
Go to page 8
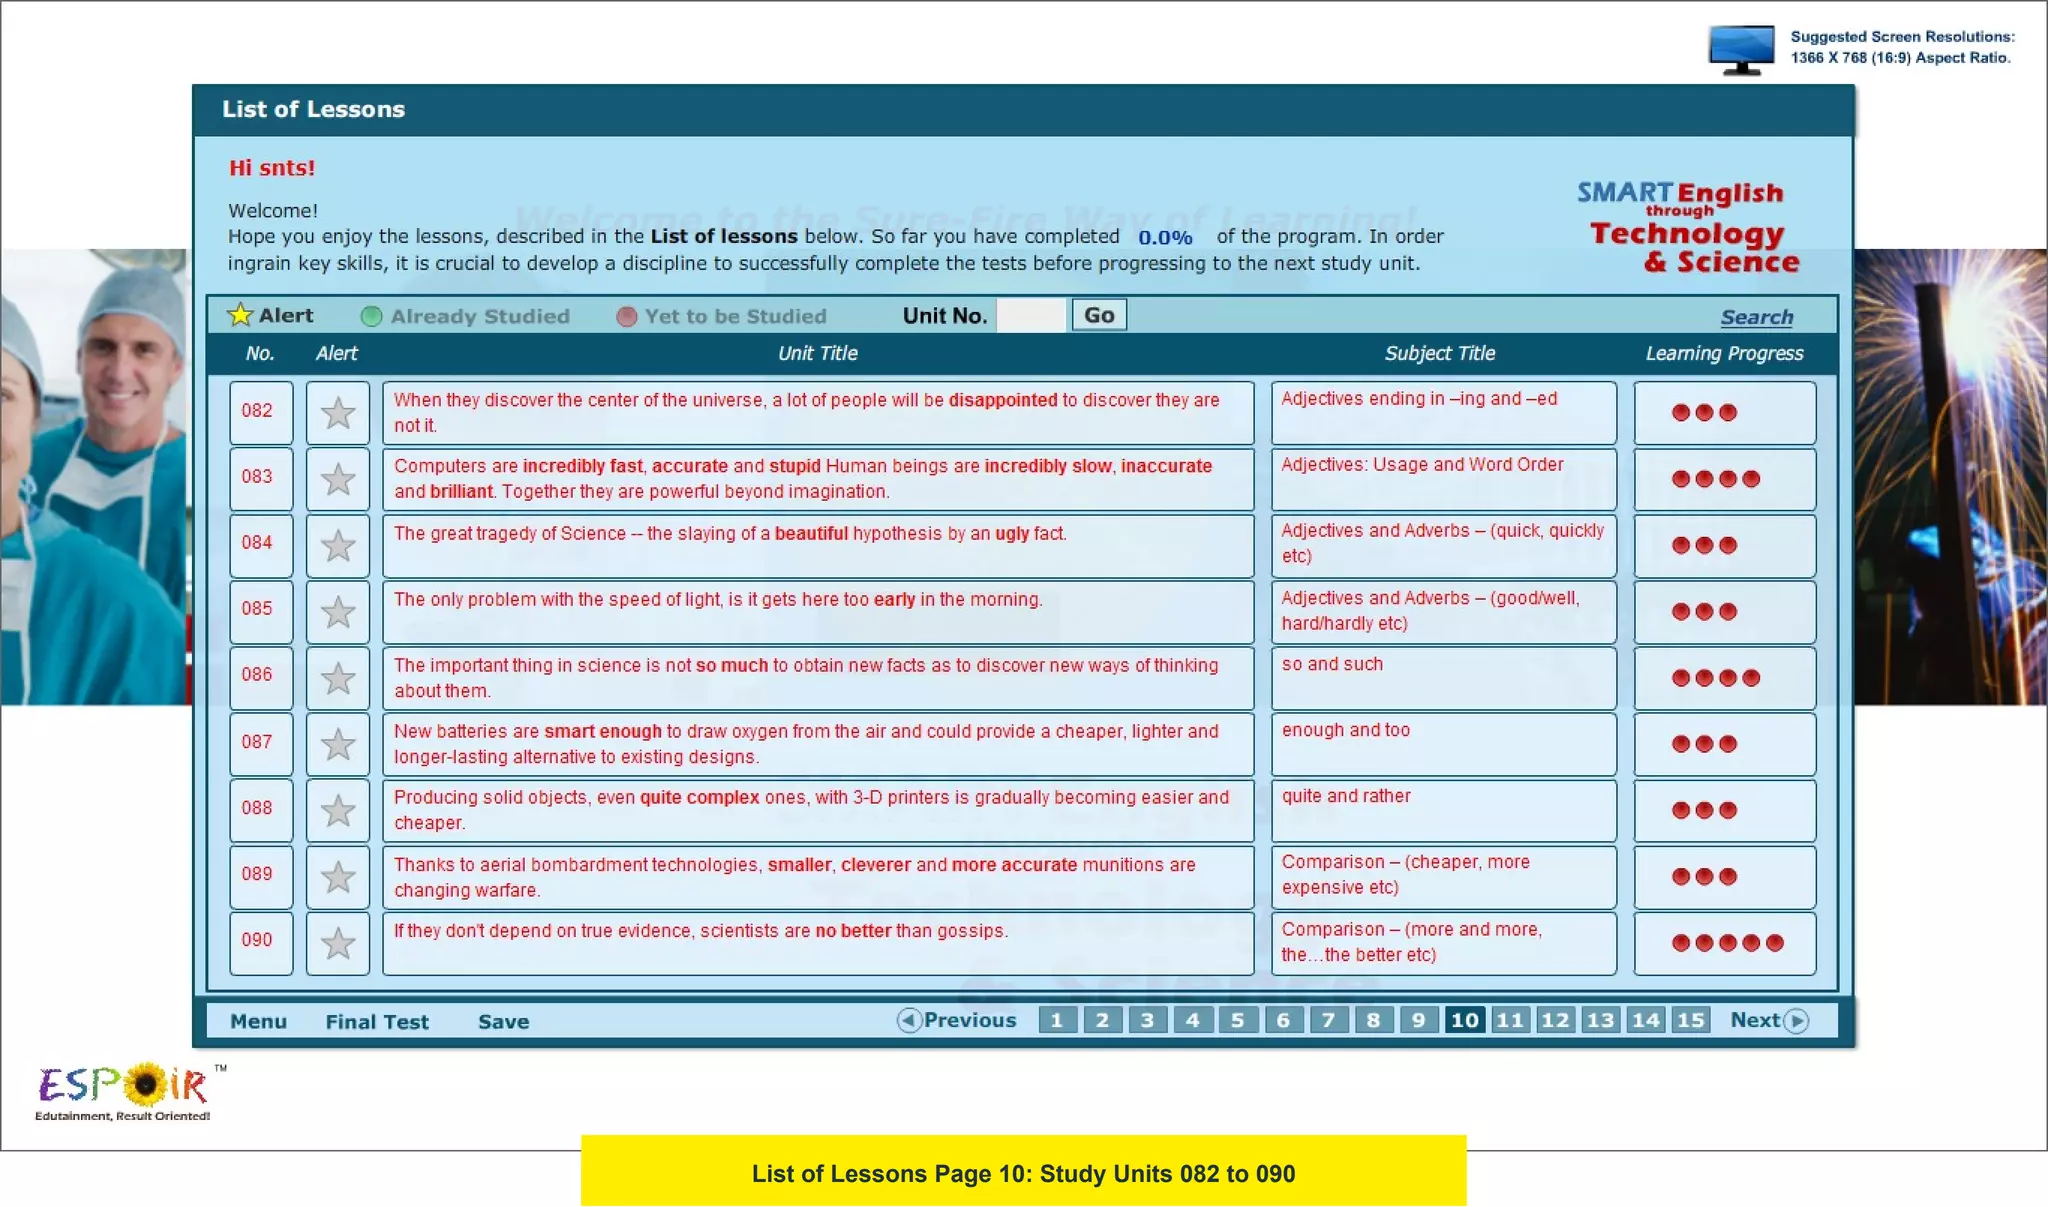pyautogui.click(x=1374, y=1020)
